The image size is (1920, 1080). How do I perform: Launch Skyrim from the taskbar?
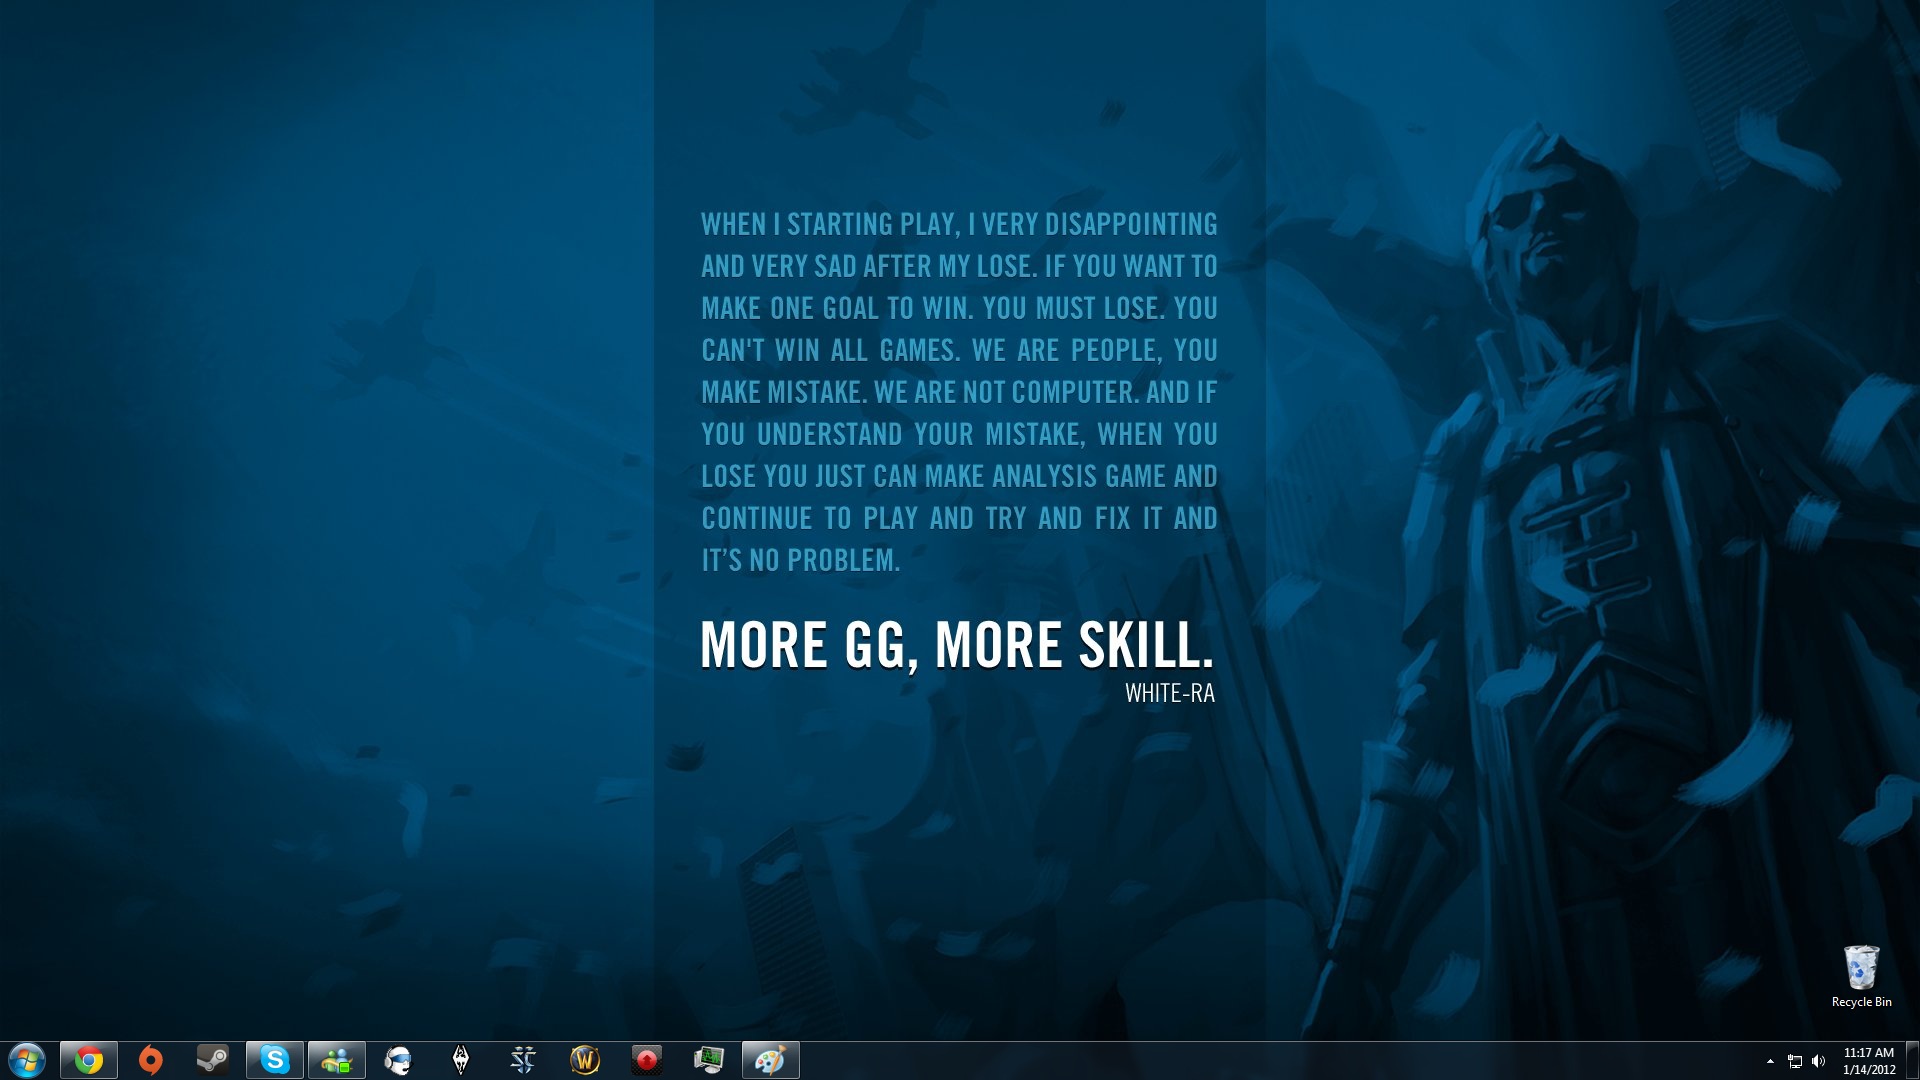tap(461, 1060)
